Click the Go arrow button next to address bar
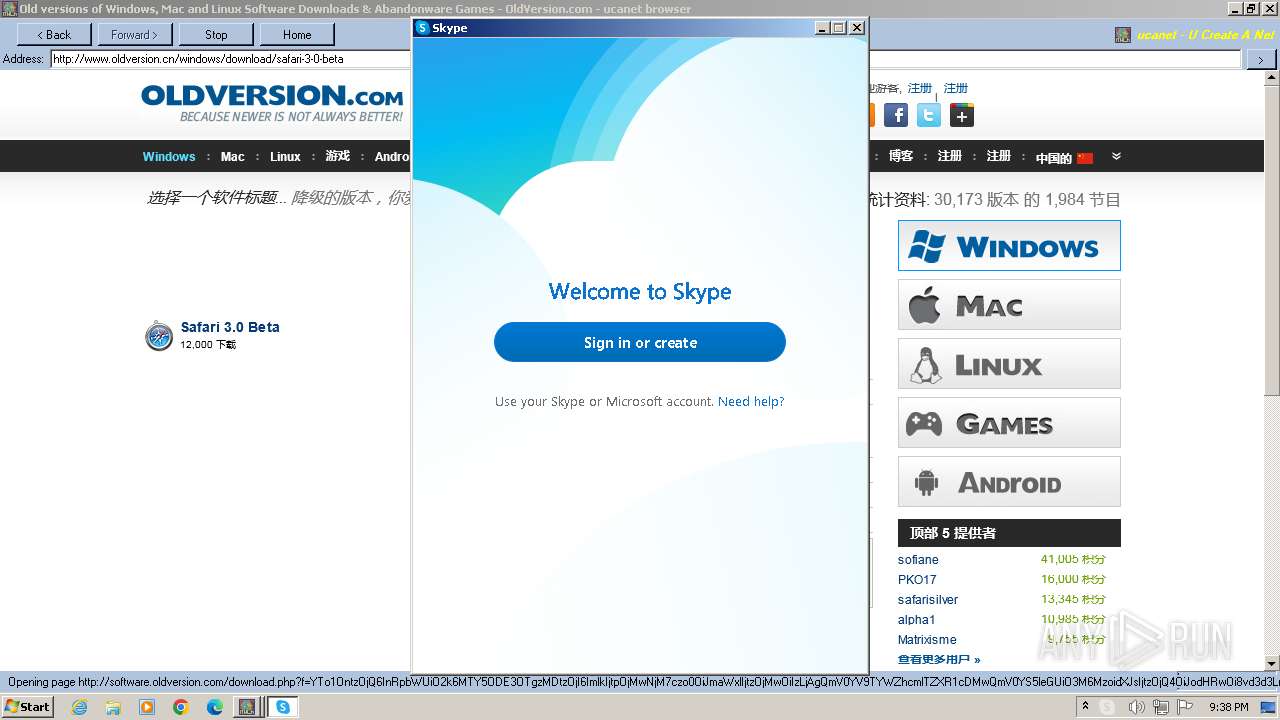The width and height of the screenshot is (1280, 720). 1260,59
